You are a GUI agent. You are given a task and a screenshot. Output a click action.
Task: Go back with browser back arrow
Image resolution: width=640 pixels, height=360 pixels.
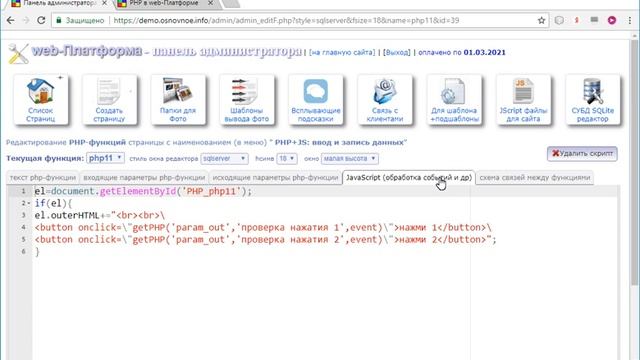pos(11,20)
